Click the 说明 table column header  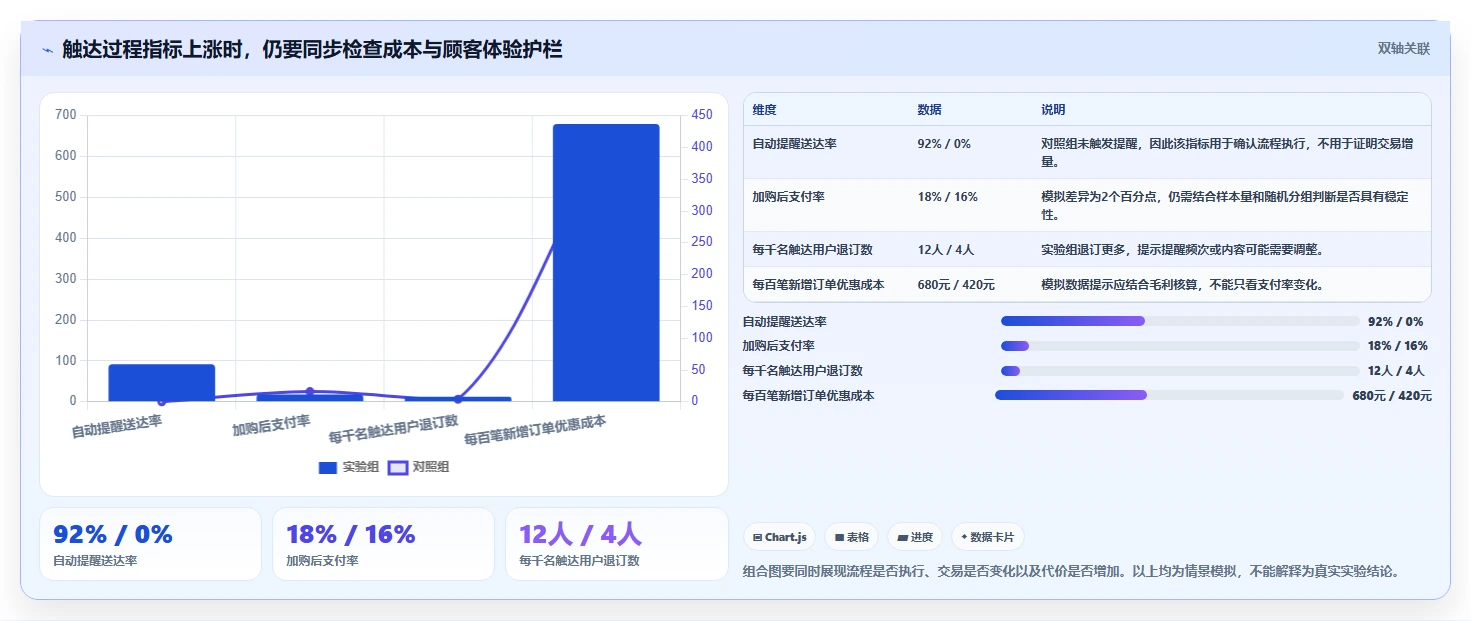coord(1053,109)
